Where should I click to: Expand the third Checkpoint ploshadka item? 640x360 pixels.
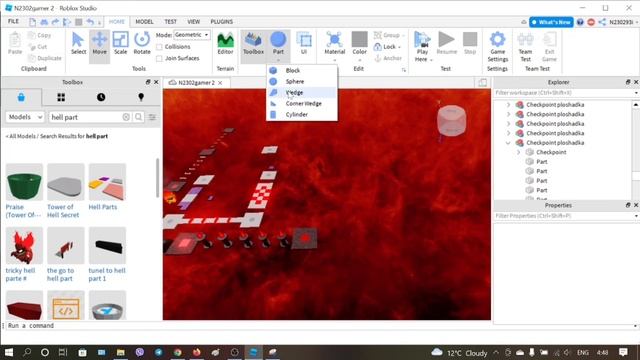[x=508, y=124]
